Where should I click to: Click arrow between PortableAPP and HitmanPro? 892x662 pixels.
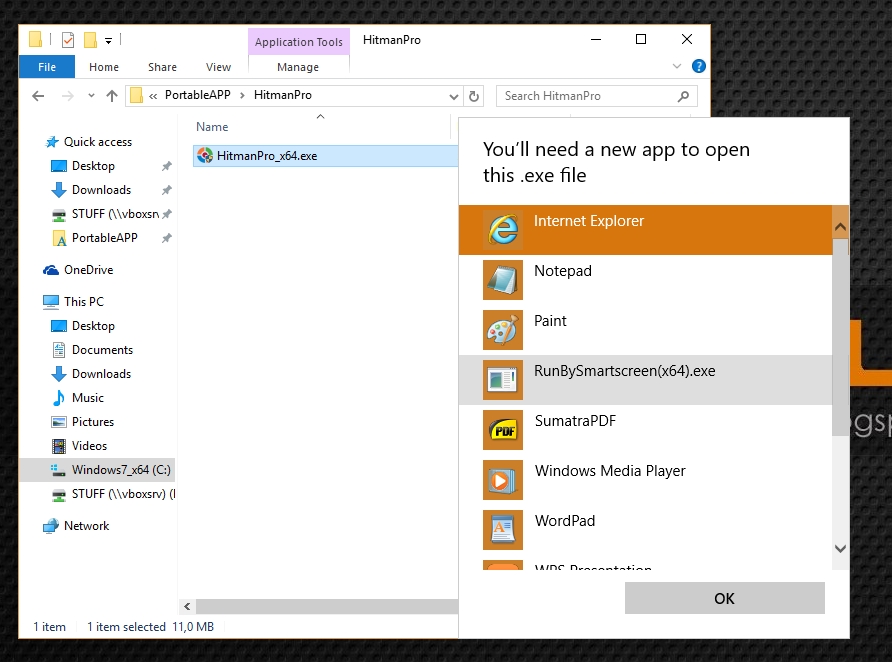point(242,96)
